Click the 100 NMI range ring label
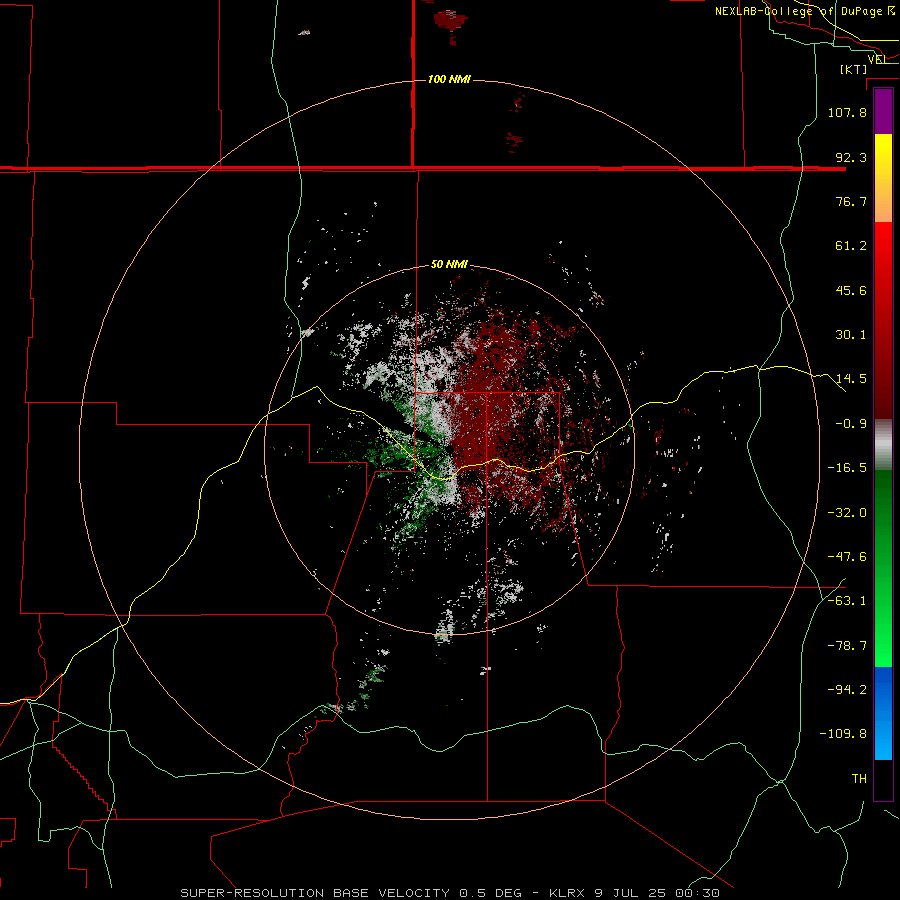The width and height of the screenshot is (900, 900). (x=449, y=79)
